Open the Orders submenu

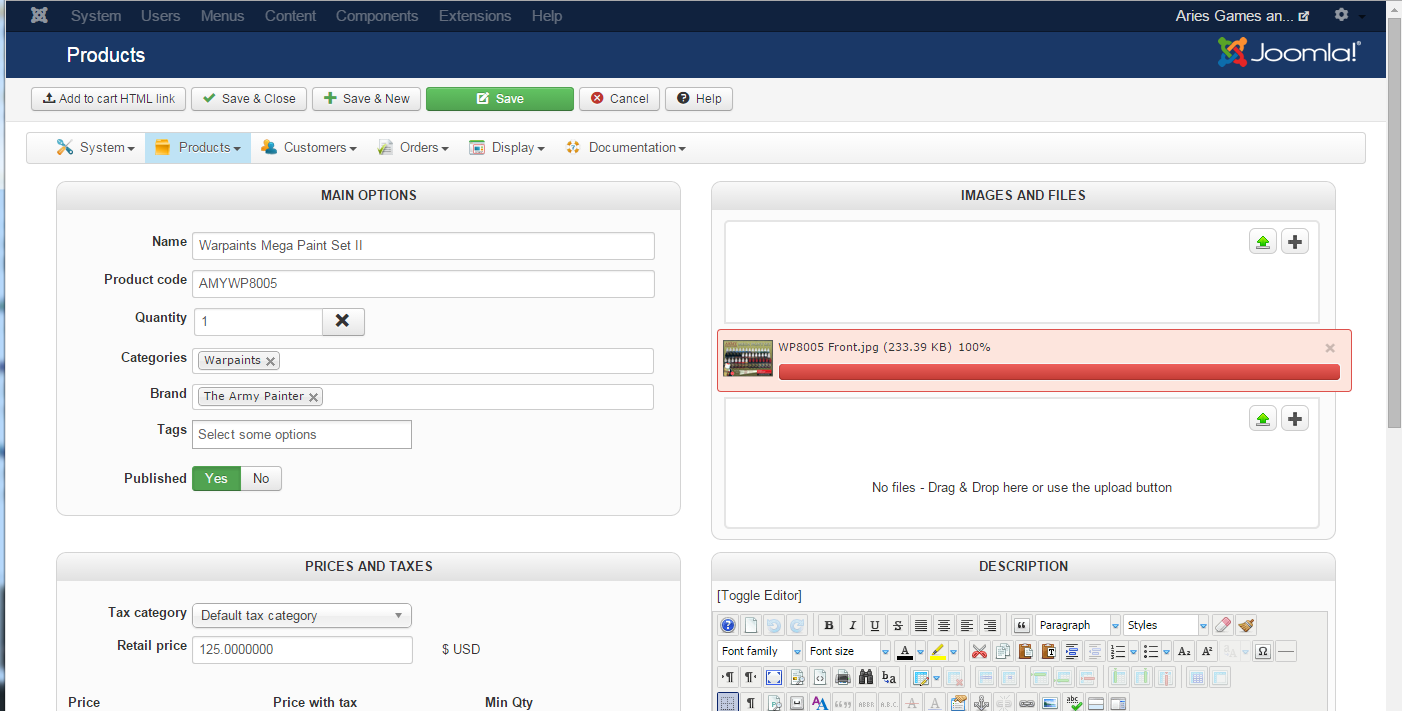tap(413, 148)
